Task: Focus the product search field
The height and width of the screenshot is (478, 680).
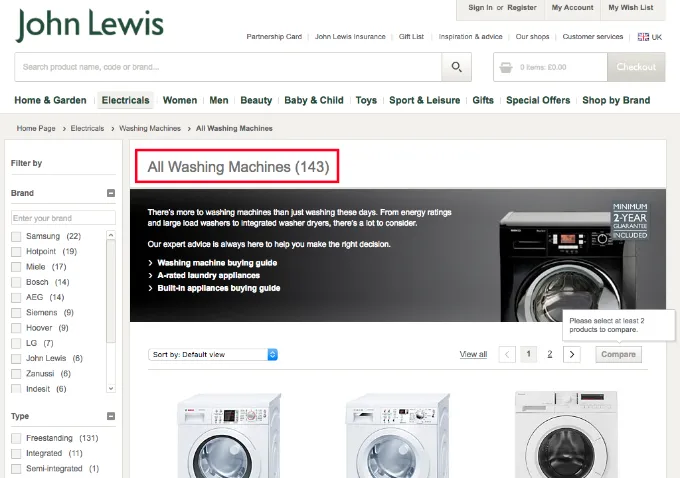Action: (x=228, y=67)
